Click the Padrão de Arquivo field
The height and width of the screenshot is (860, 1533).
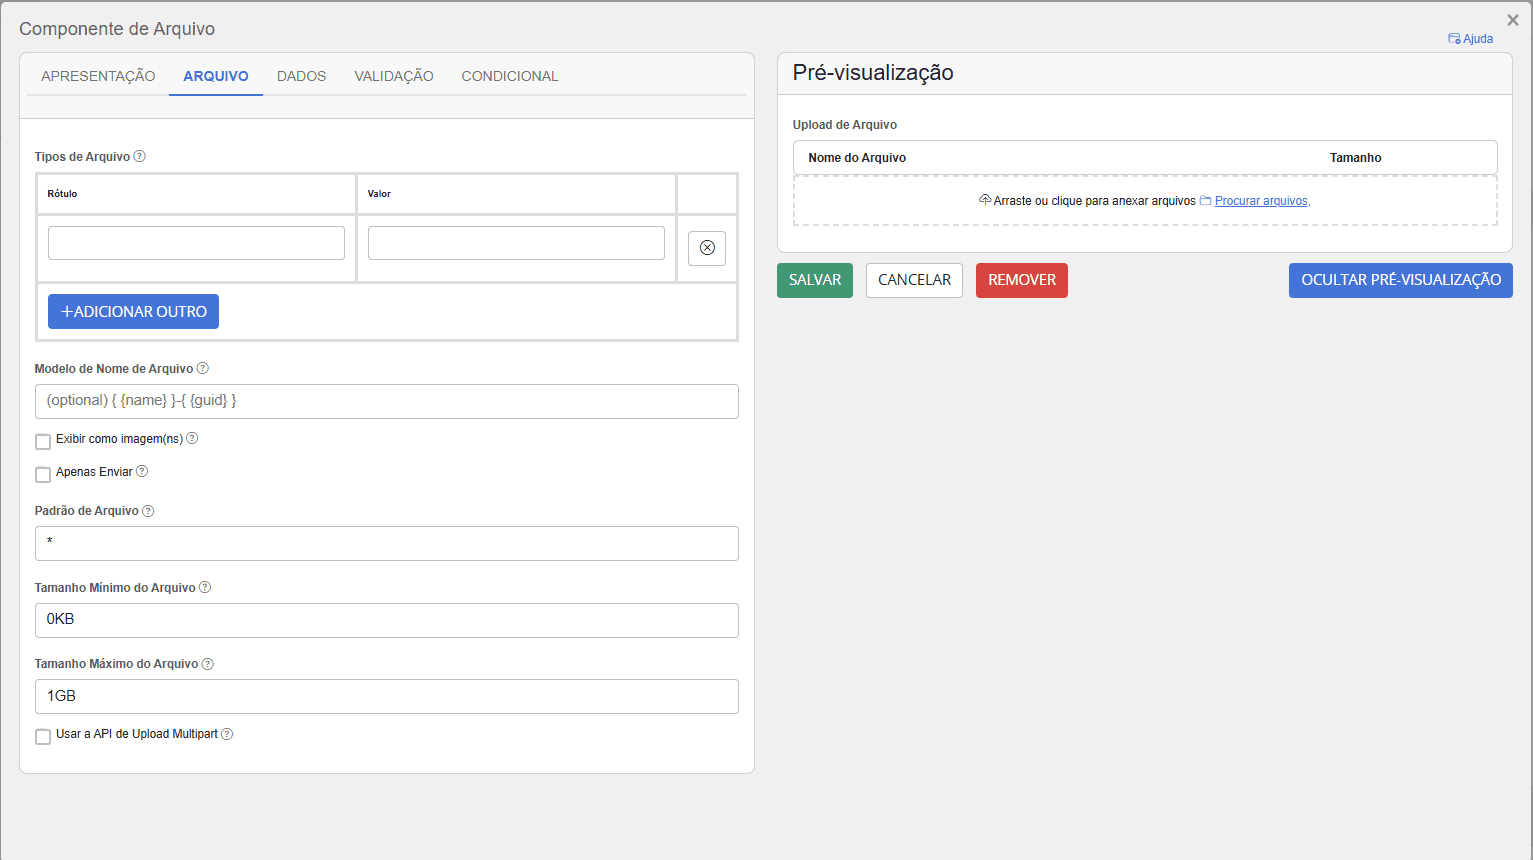387,543
